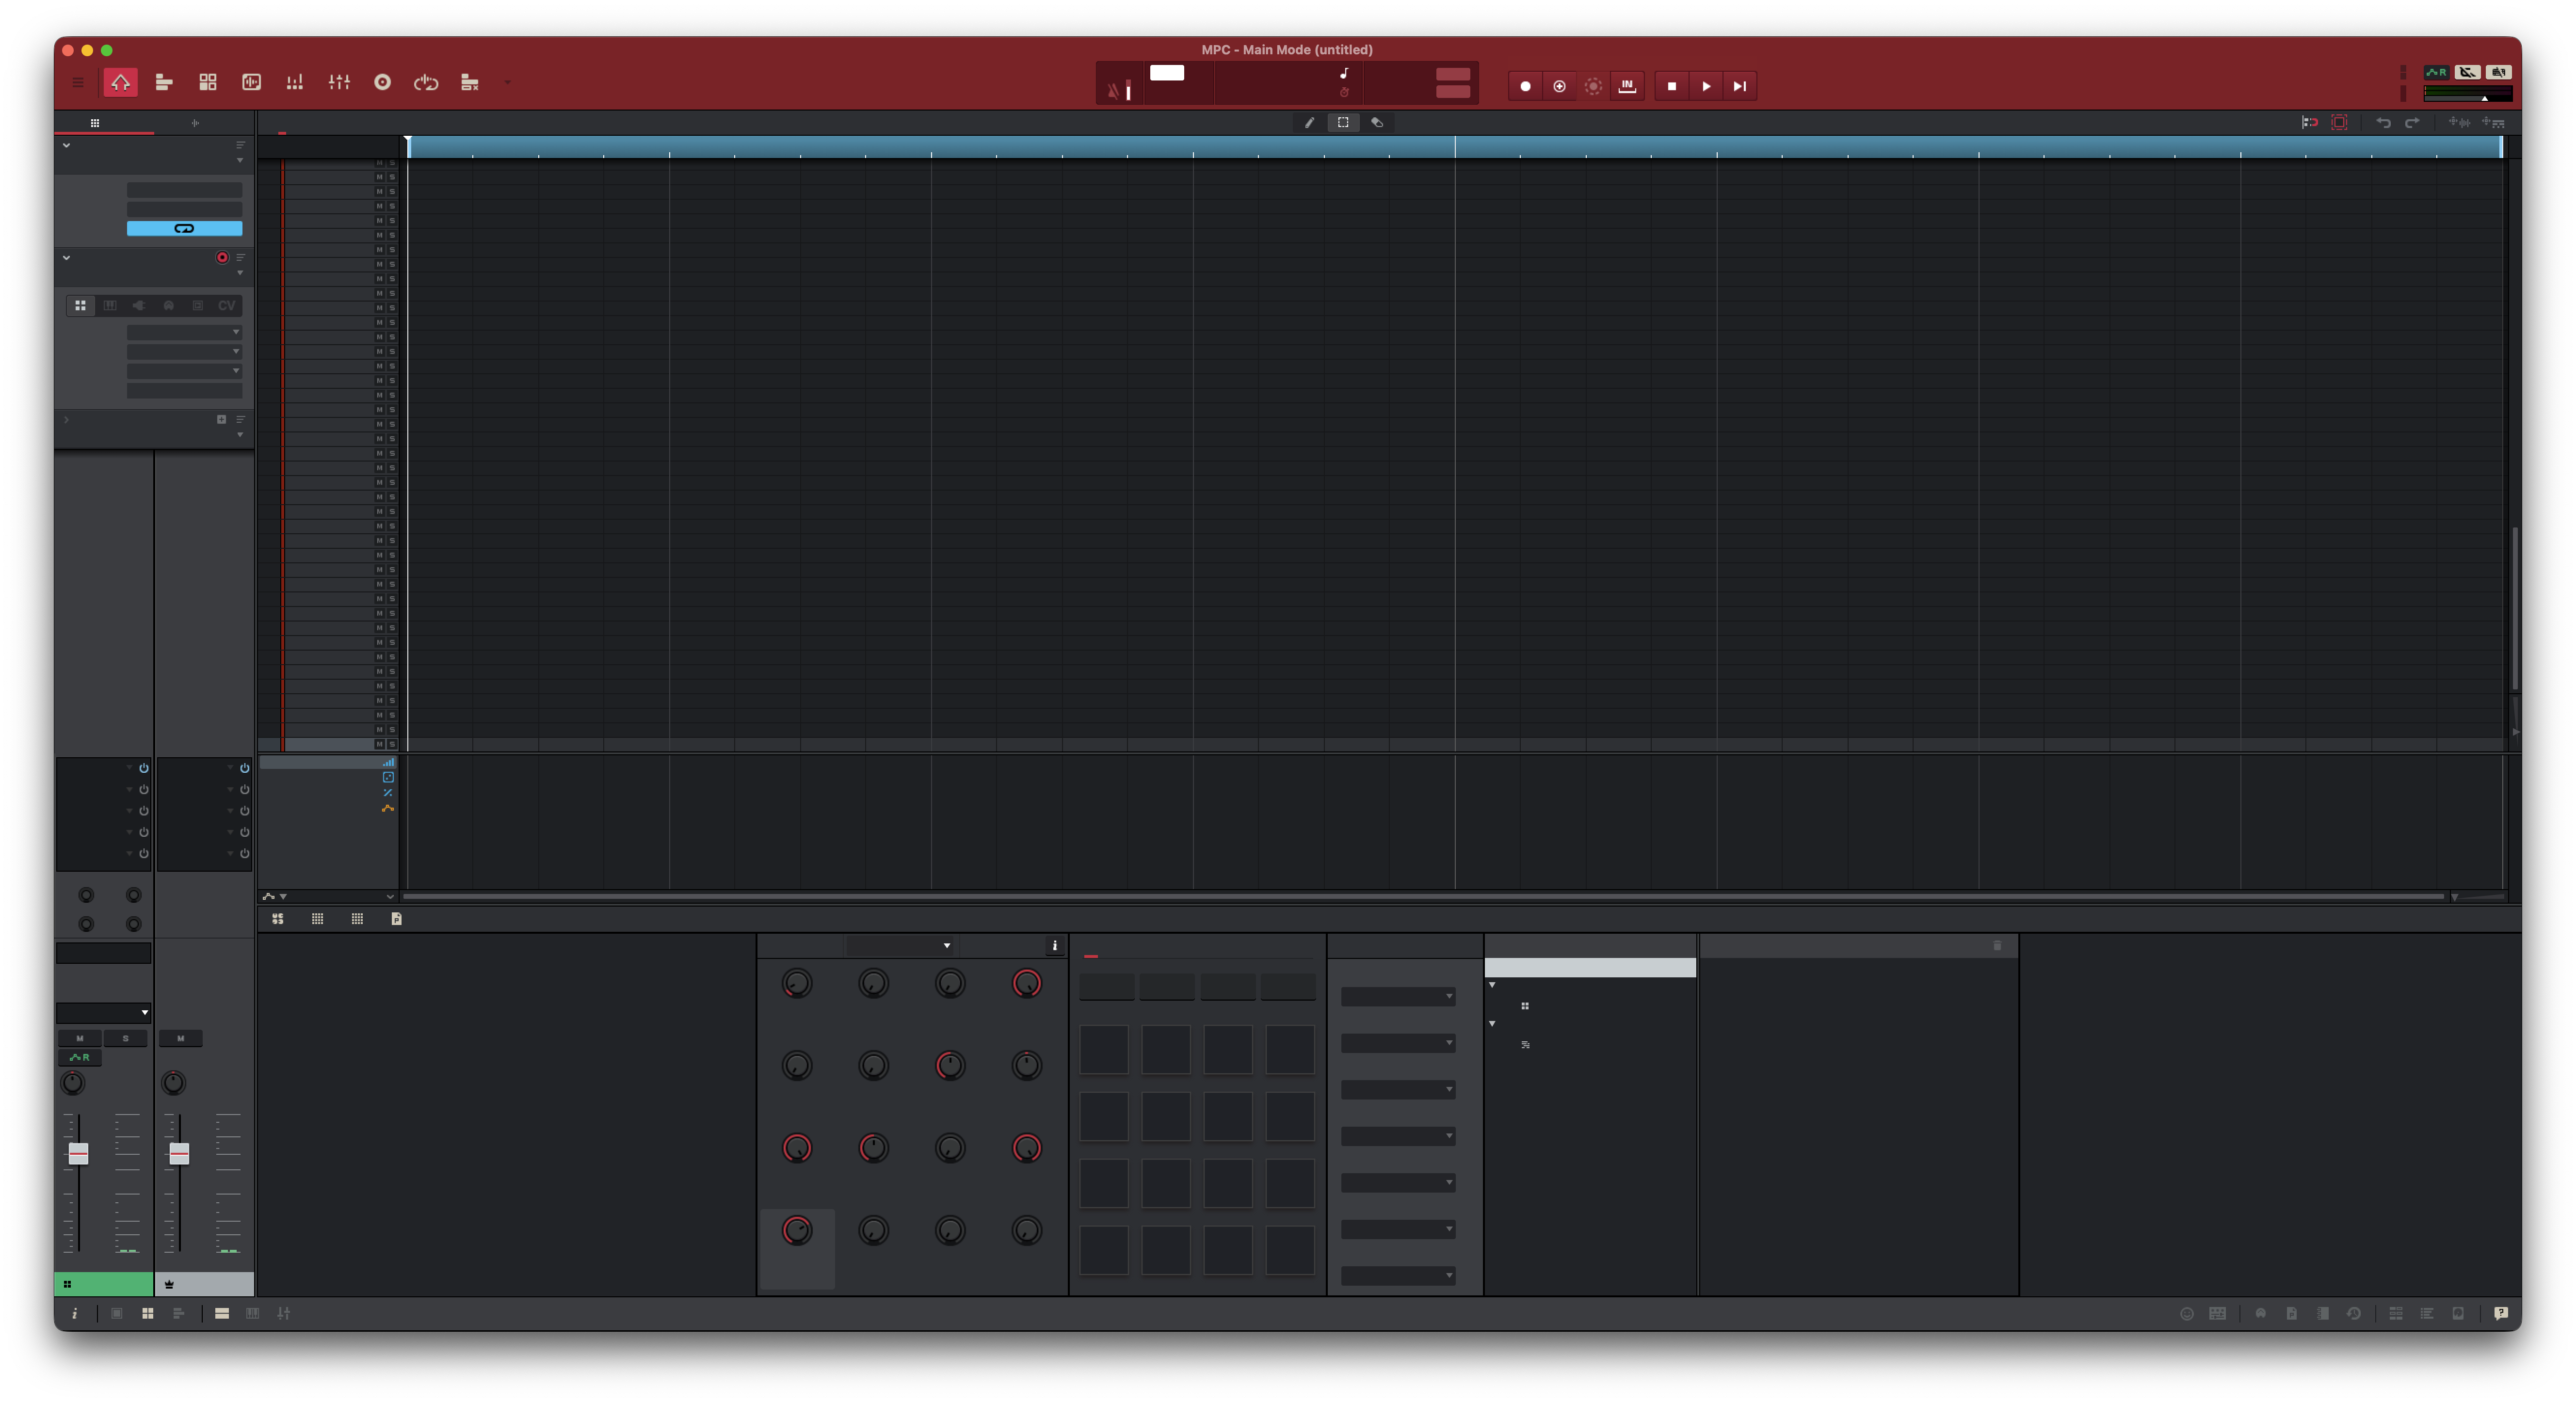The width and height of the screenshot is (2576, 1403).
Task: Toggle the metronome icon
Action: click(x=1114, y=91)
